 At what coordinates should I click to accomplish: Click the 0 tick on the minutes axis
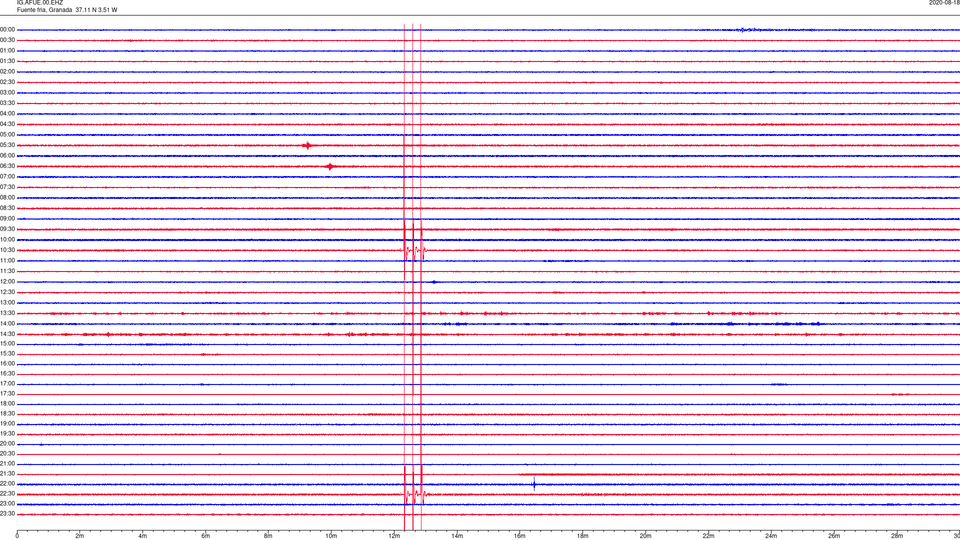coord(17,536)
